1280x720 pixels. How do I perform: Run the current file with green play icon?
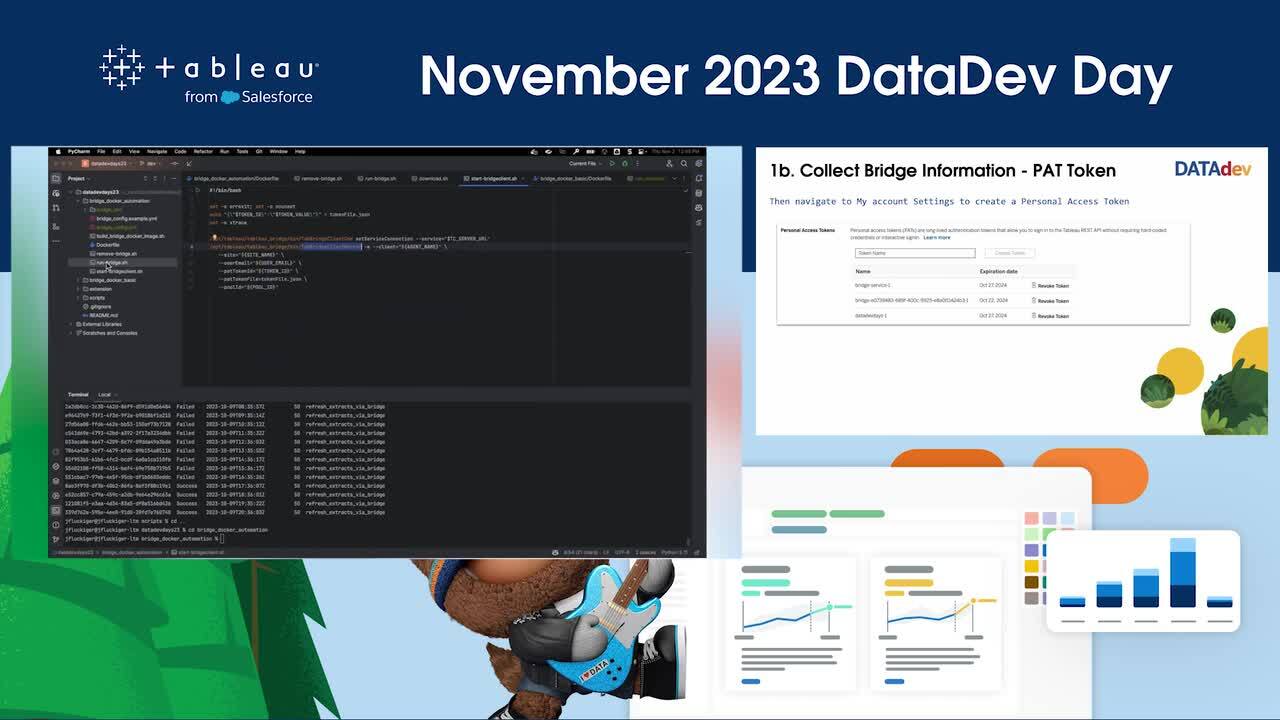[x=612, y=164]
